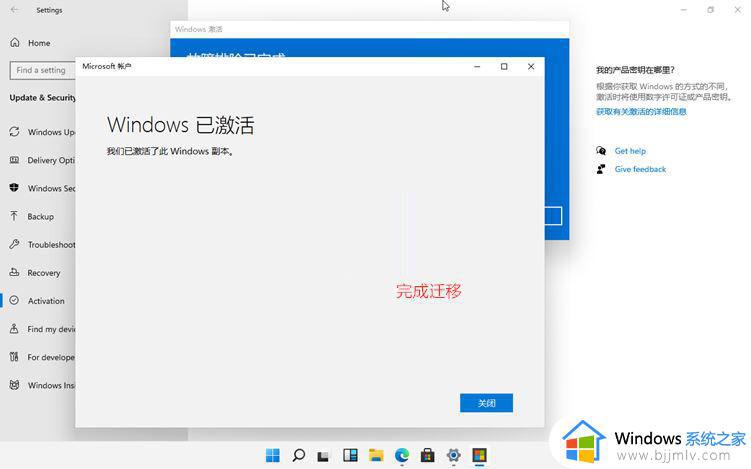This screenshot has width=751, height=469.
Task: Select the Delivery Optimization sidebar icon
Action: click(x=14, y=160)
